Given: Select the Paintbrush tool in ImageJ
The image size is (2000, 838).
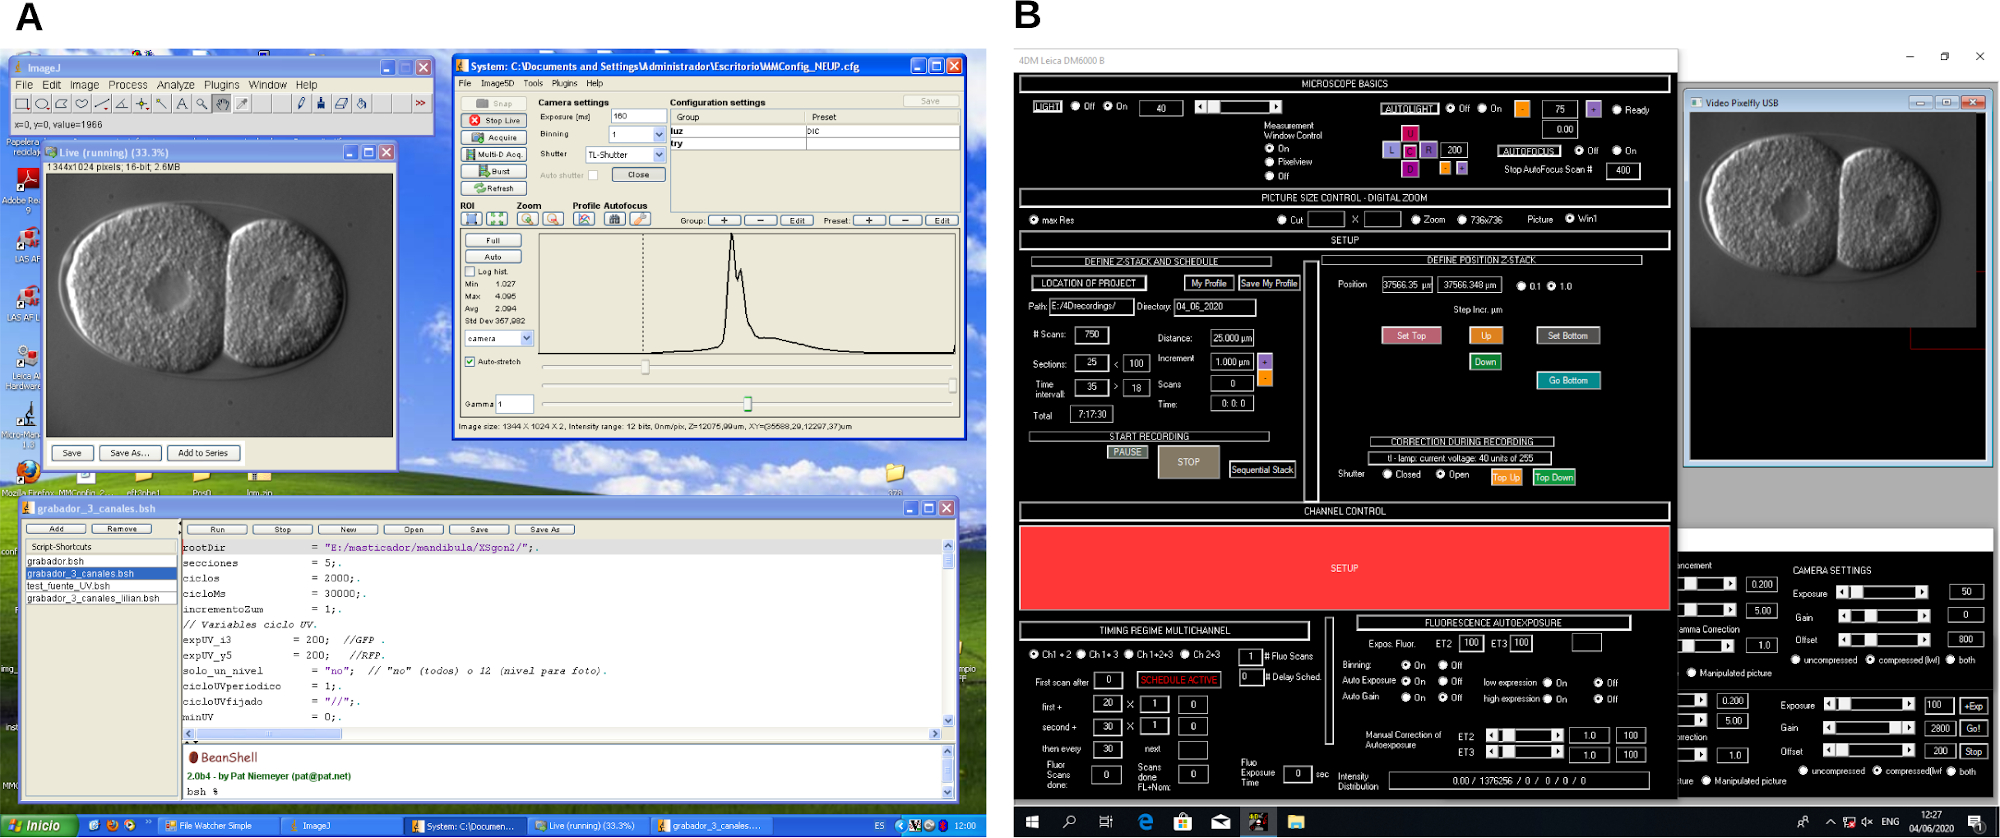Looking at the screenshot, I should [321, 103].
